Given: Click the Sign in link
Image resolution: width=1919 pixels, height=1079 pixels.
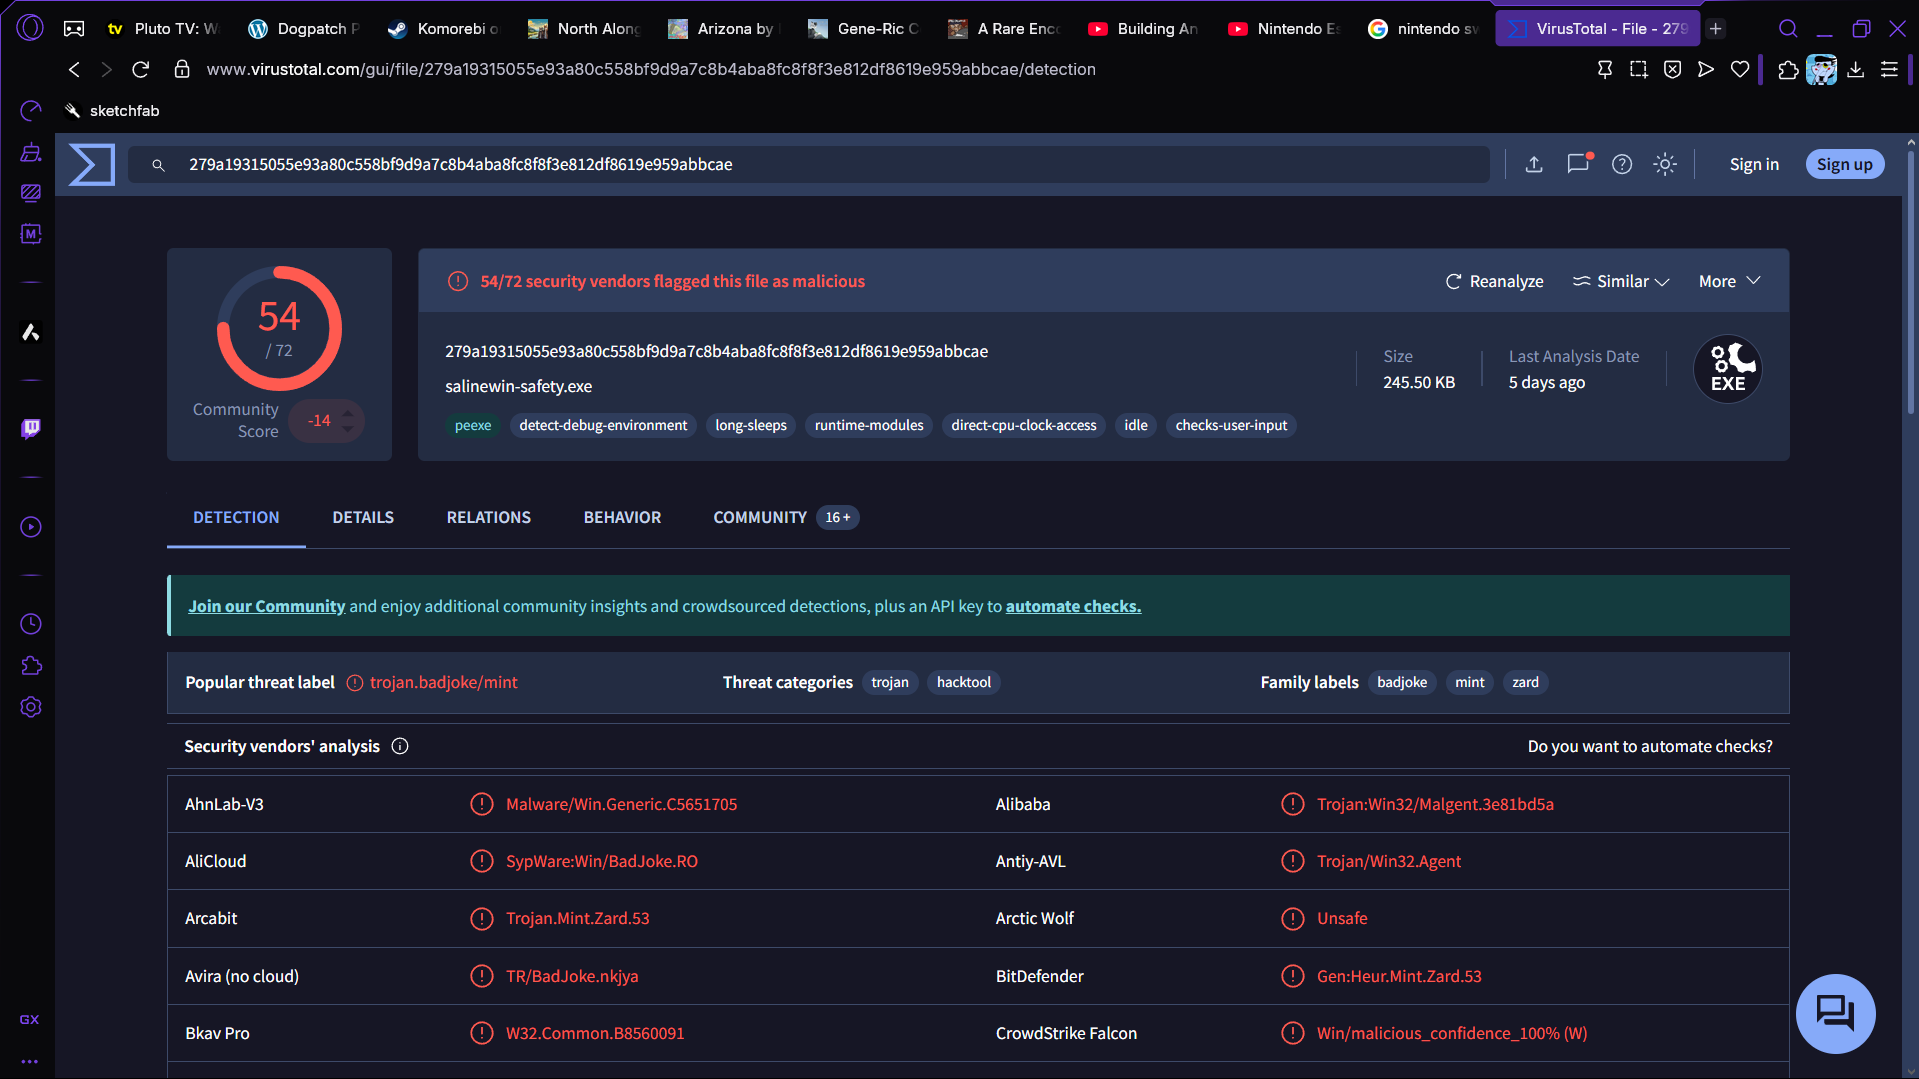Looking at the screenshot, I should point(1754,165).
